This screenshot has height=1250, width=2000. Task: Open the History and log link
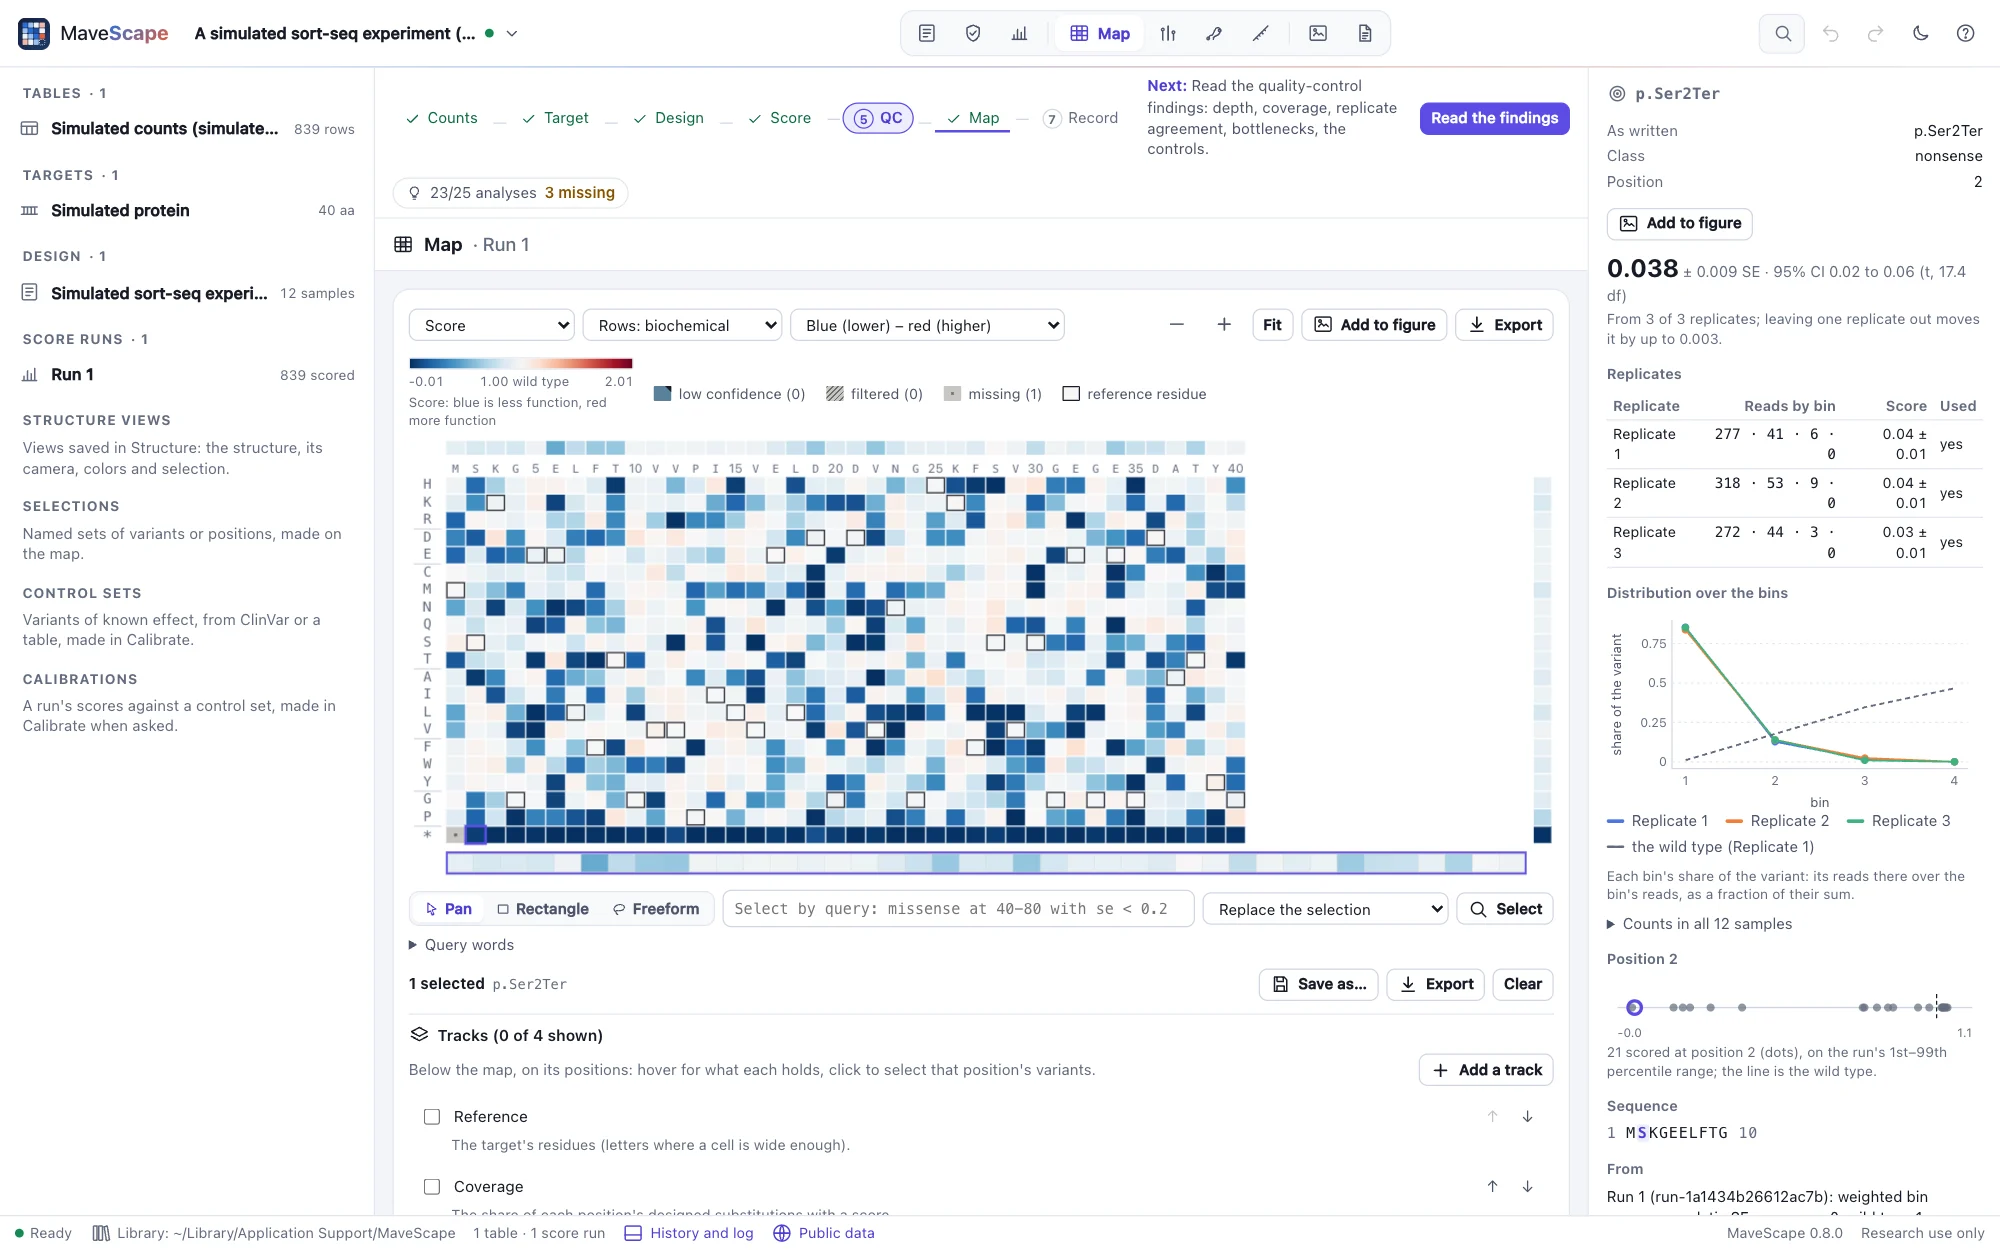coord(689,1233)
